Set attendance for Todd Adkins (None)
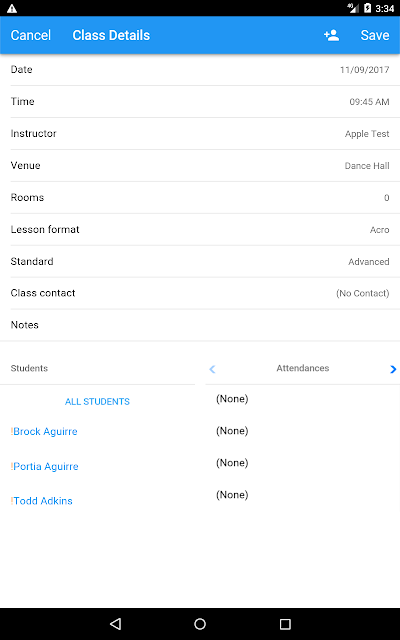The width and height of the screenshot is (400, 640). tap(232, 495)
